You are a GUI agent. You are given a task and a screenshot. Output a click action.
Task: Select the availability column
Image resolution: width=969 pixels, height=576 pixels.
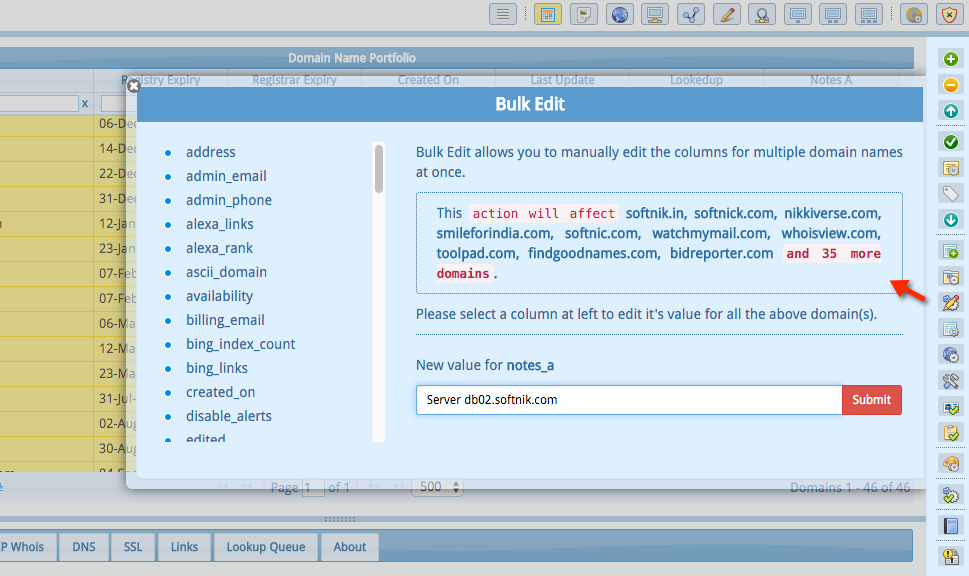[219, 297]
